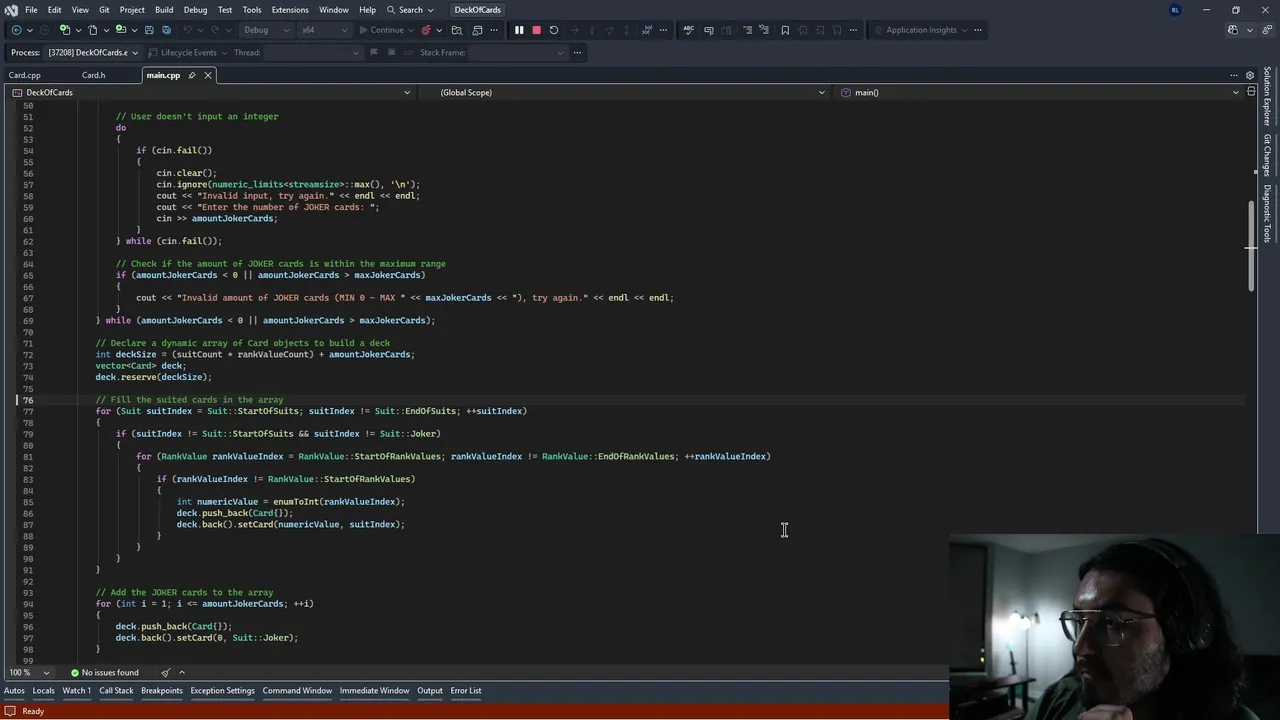This screenshot has height=720, width=1280.
Task: Click the RL account avatar
Action: pos(1175,10)
